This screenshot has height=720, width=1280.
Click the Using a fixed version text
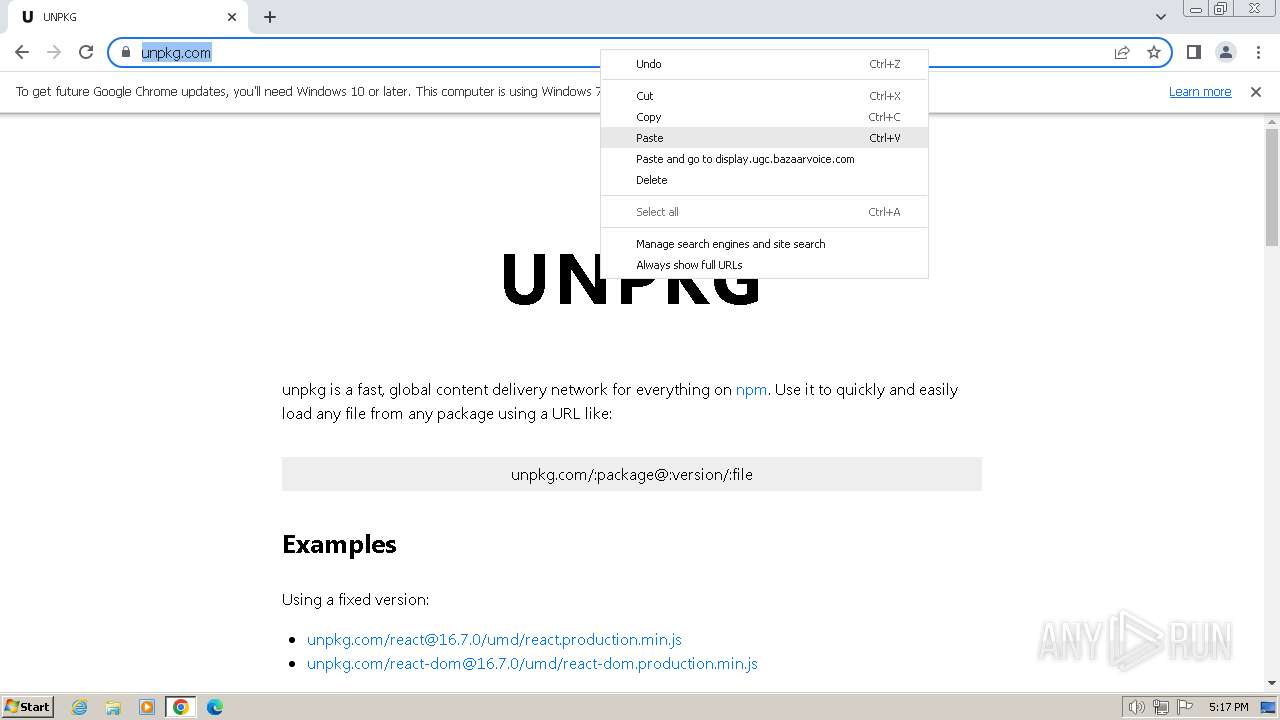point(355,600)
